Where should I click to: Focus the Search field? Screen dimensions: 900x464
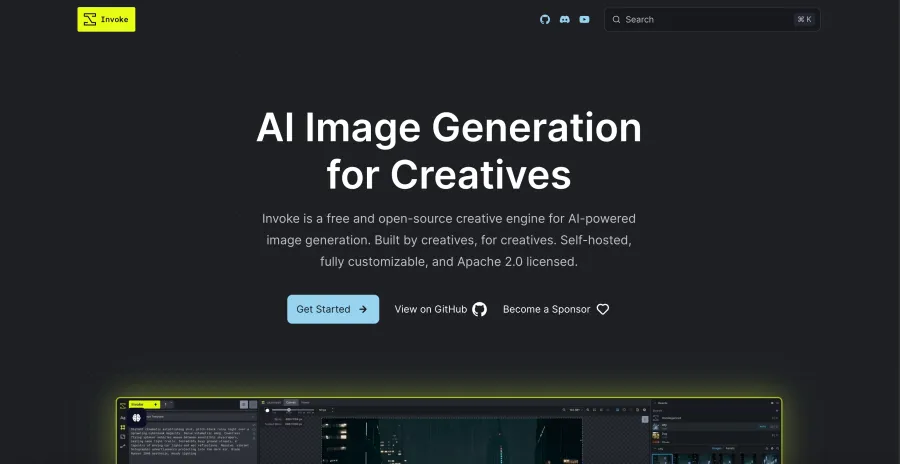tap(712, 20)
